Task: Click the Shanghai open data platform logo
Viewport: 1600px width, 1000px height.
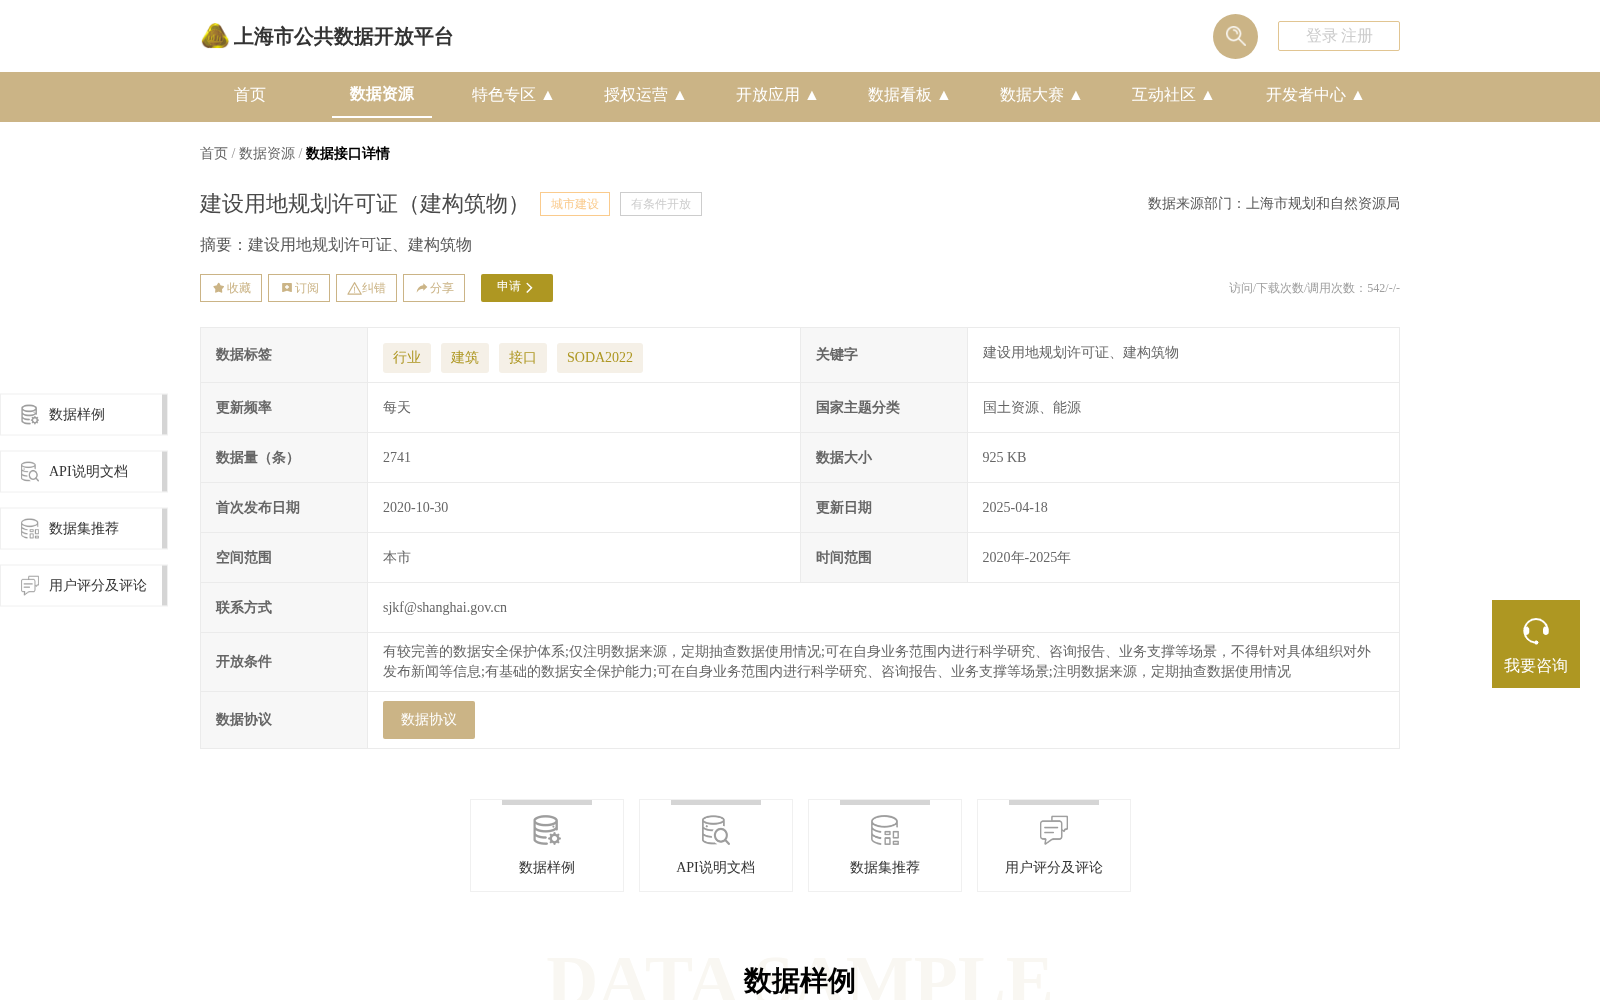Action: 215,36
